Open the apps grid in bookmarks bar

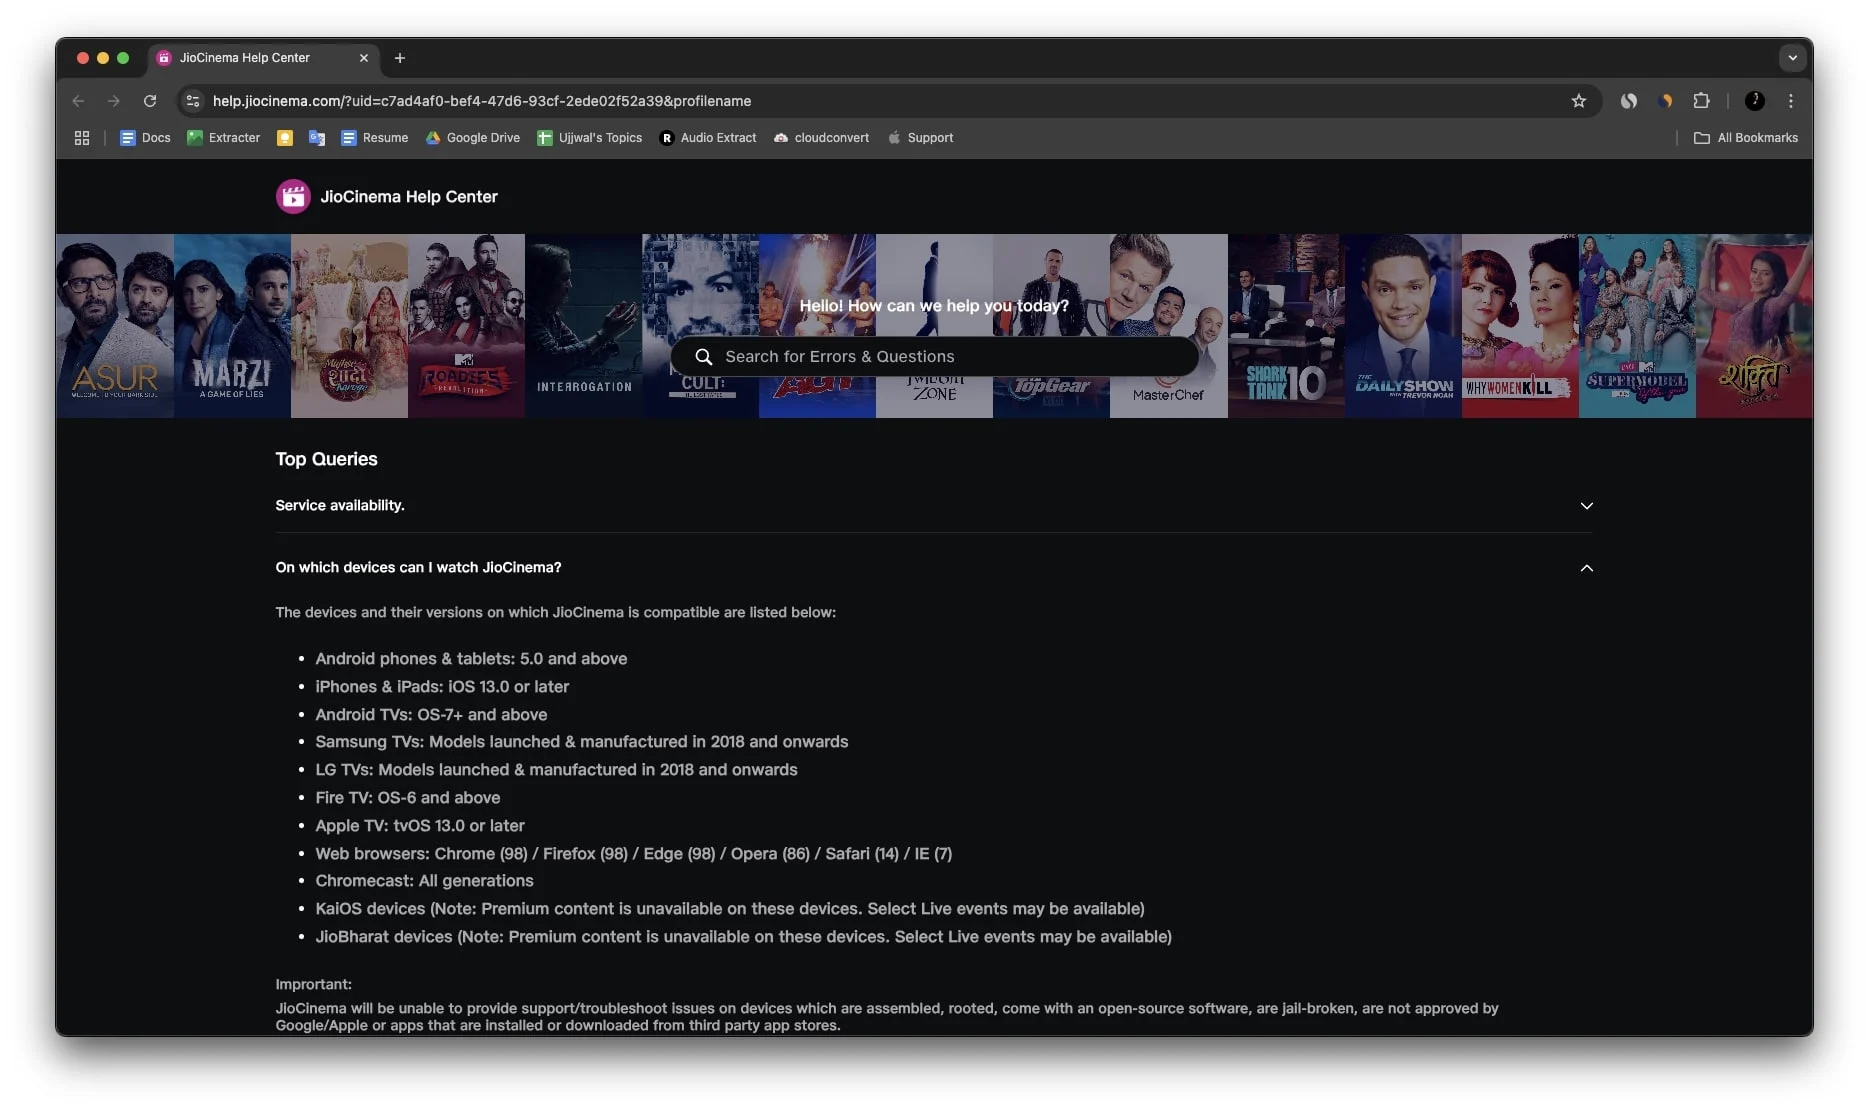[82, 138]
